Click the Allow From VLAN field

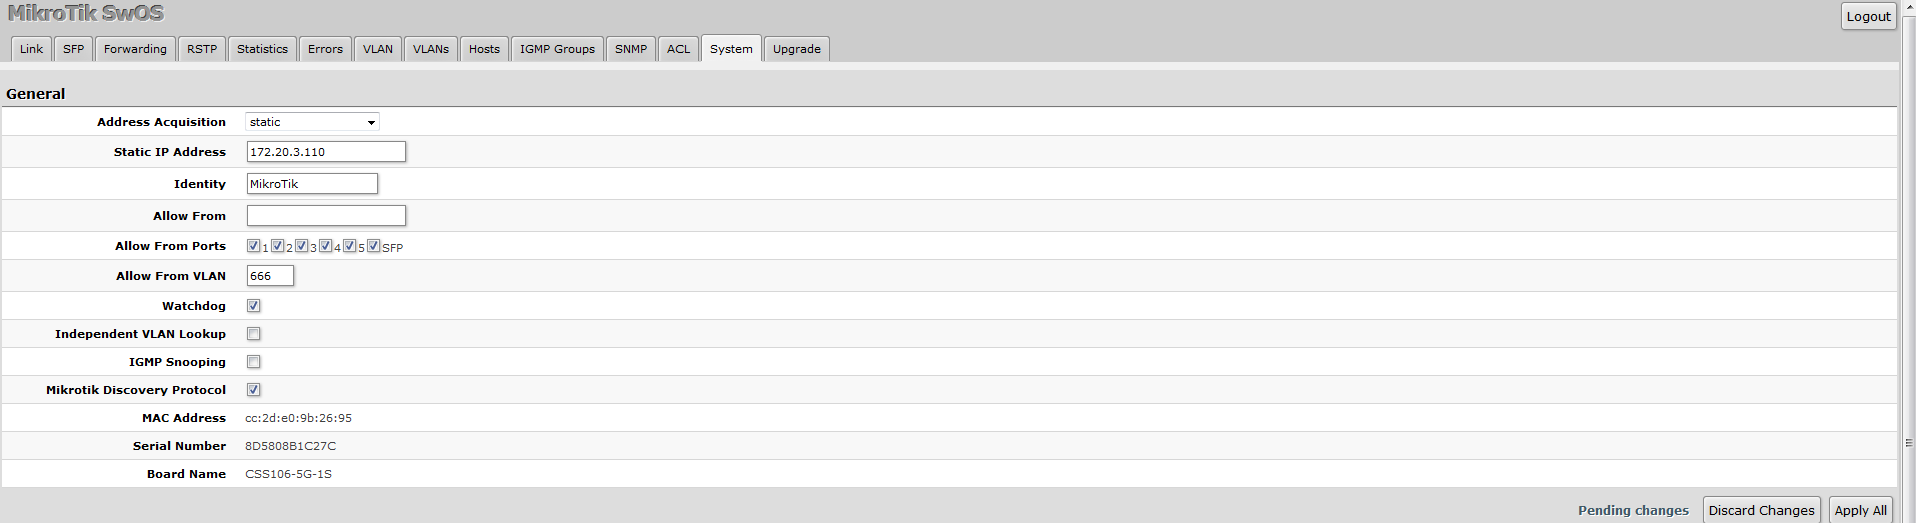pyautogui.click(x=270, y=276)
